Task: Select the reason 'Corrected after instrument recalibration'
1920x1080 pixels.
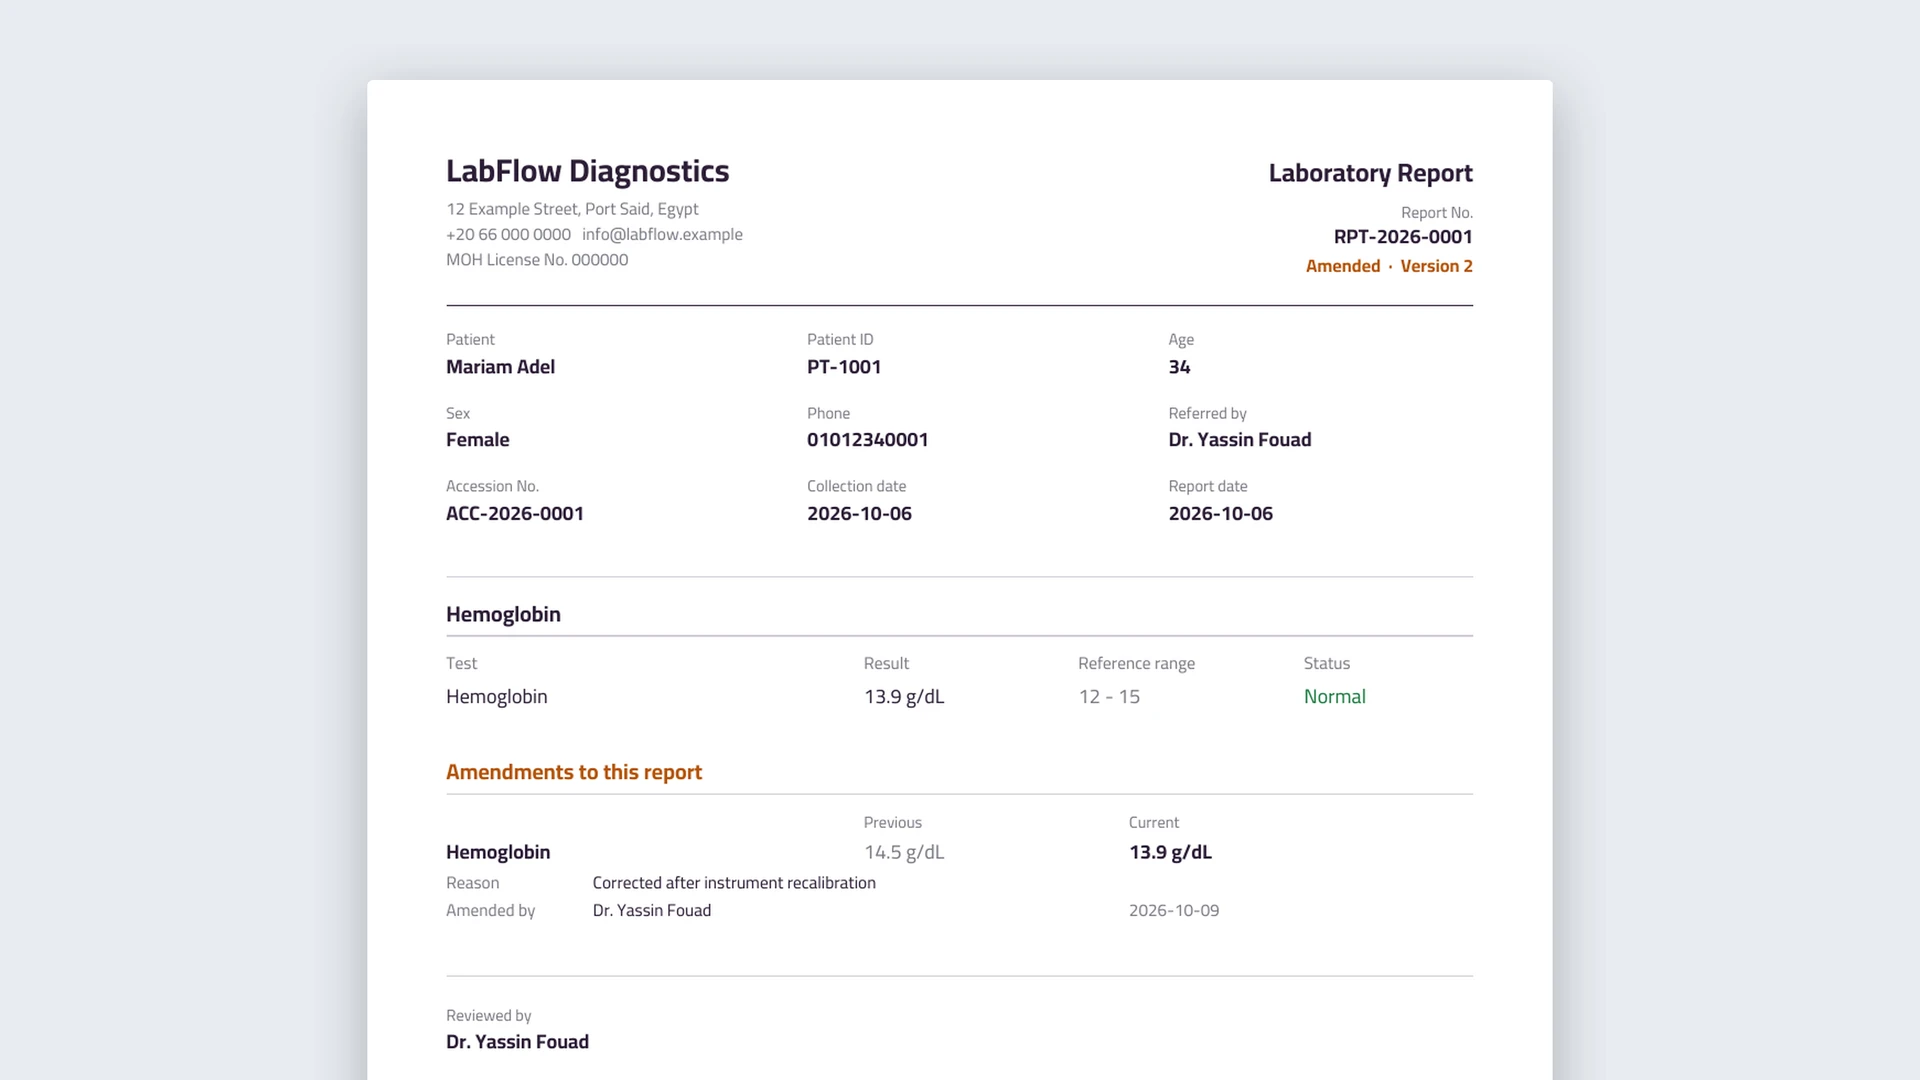Action: point(734,883)
